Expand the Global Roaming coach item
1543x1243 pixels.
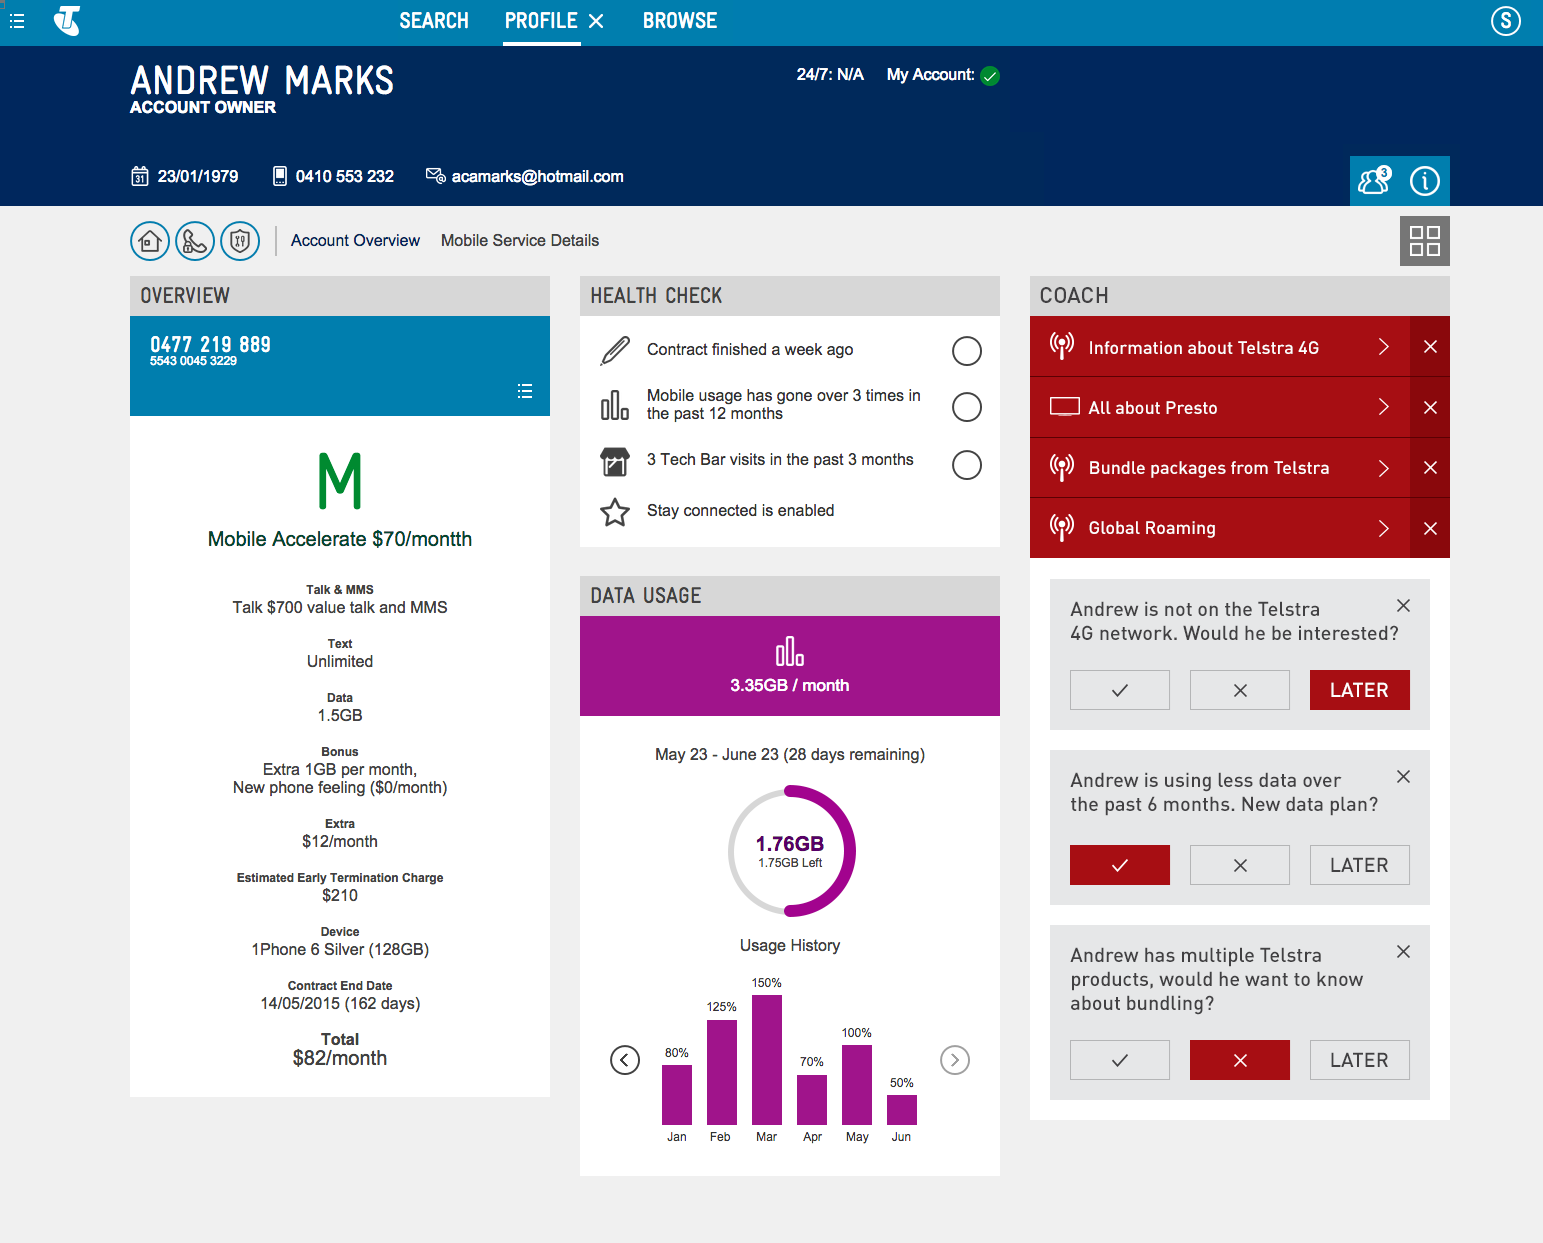1383,528
